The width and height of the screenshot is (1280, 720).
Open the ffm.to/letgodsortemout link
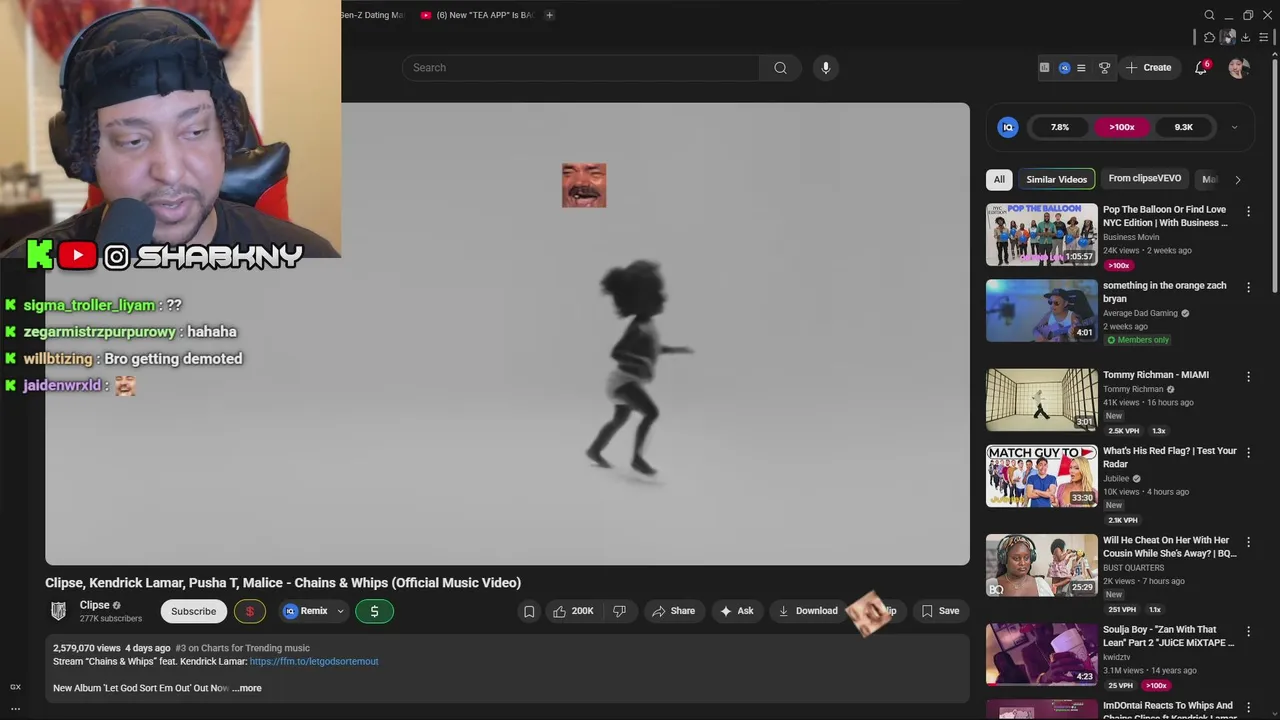click(314, 661)
